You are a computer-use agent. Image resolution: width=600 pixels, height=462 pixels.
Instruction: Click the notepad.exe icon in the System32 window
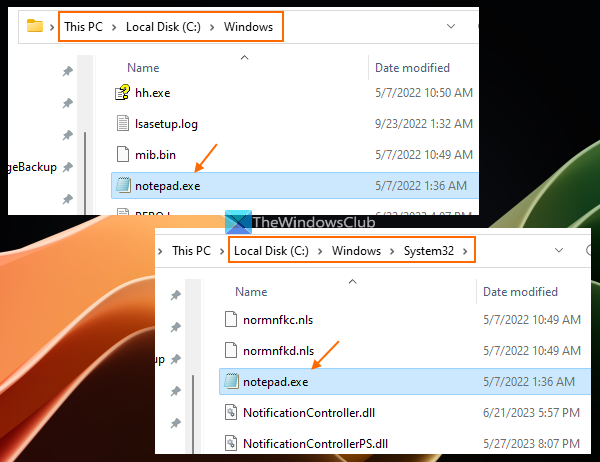tap(232, 381)
